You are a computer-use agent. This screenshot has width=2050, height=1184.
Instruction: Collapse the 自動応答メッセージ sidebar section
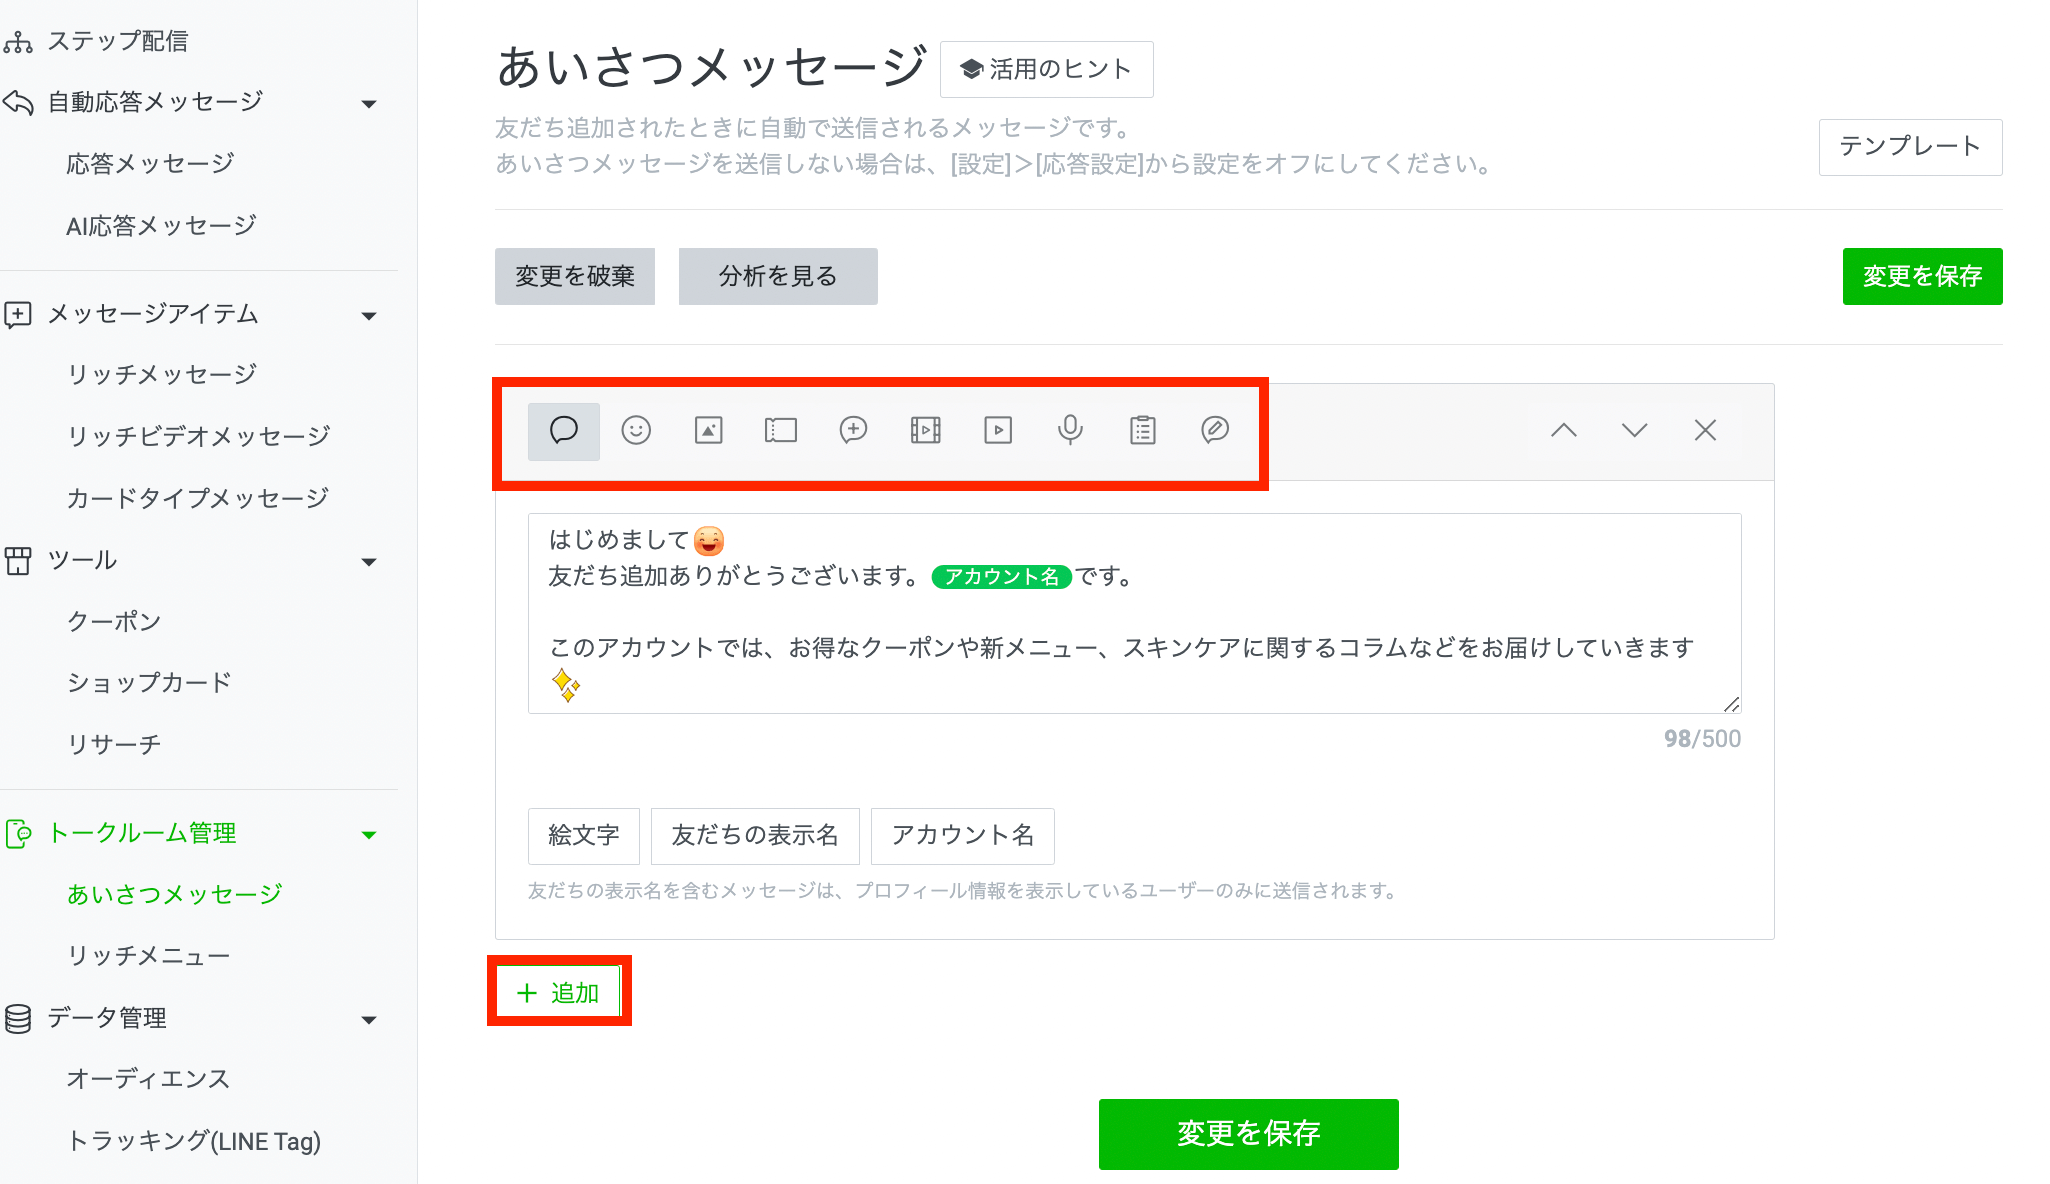pyautogui.click(x=369, y=104)
